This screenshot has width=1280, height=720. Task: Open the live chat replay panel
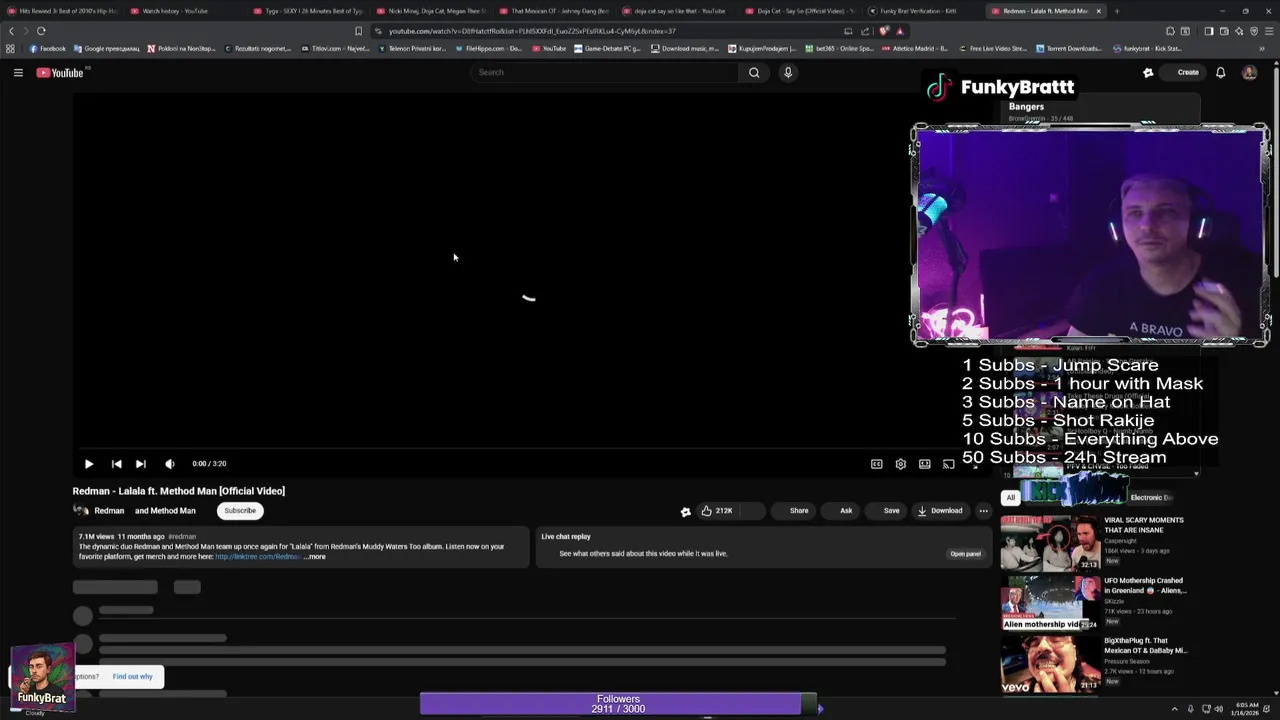[965, 554]
